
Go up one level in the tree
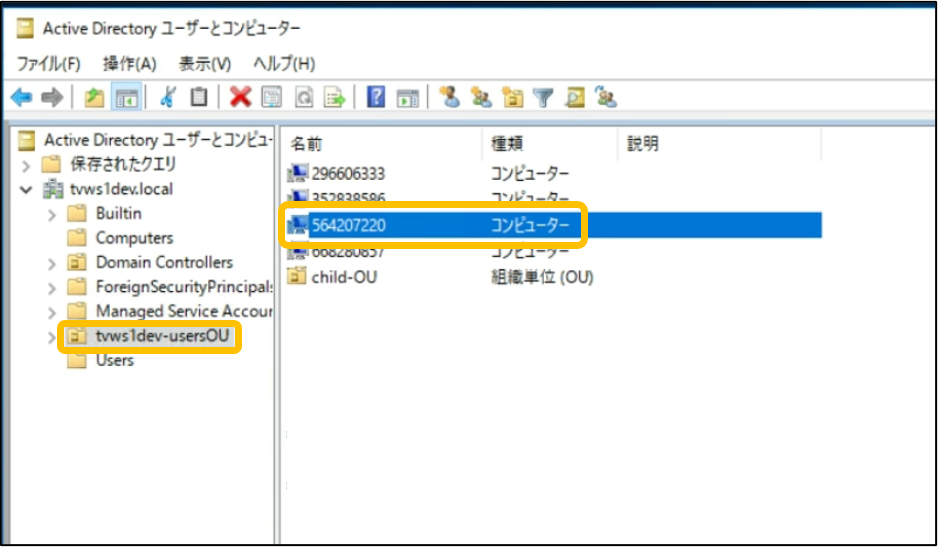94,97
